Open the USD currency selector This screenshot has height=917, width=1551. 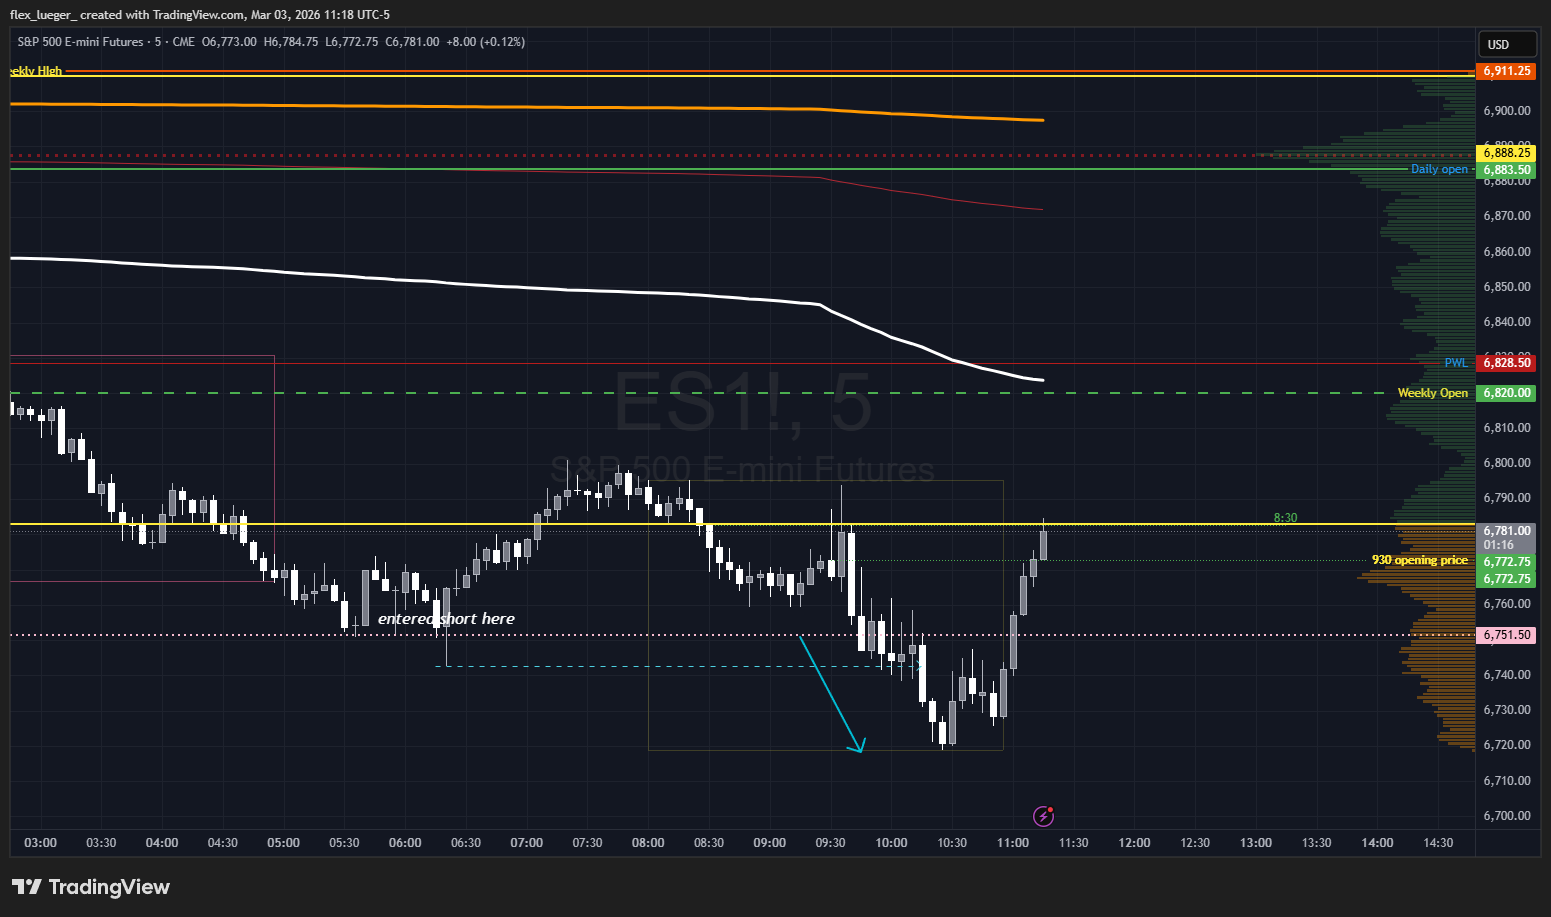click(x=1506, y=44)
